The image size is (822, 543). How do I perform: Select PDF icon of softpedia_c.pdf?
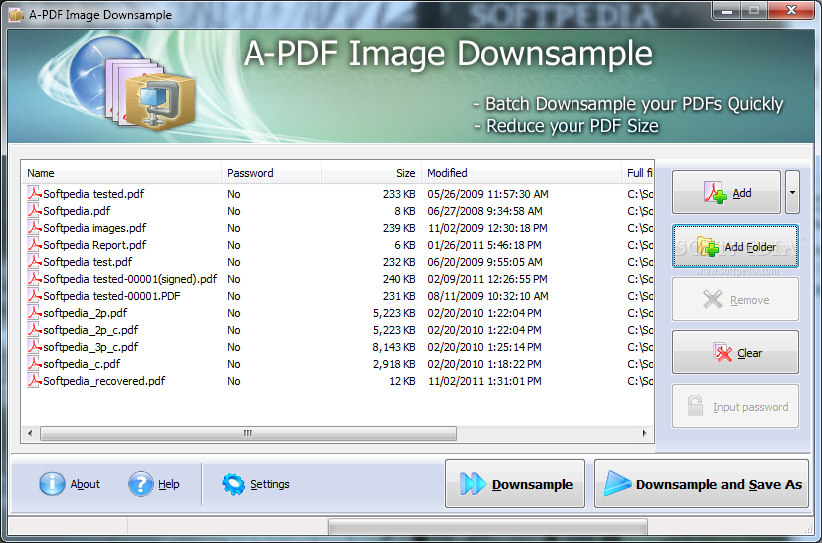click(34, 364)
